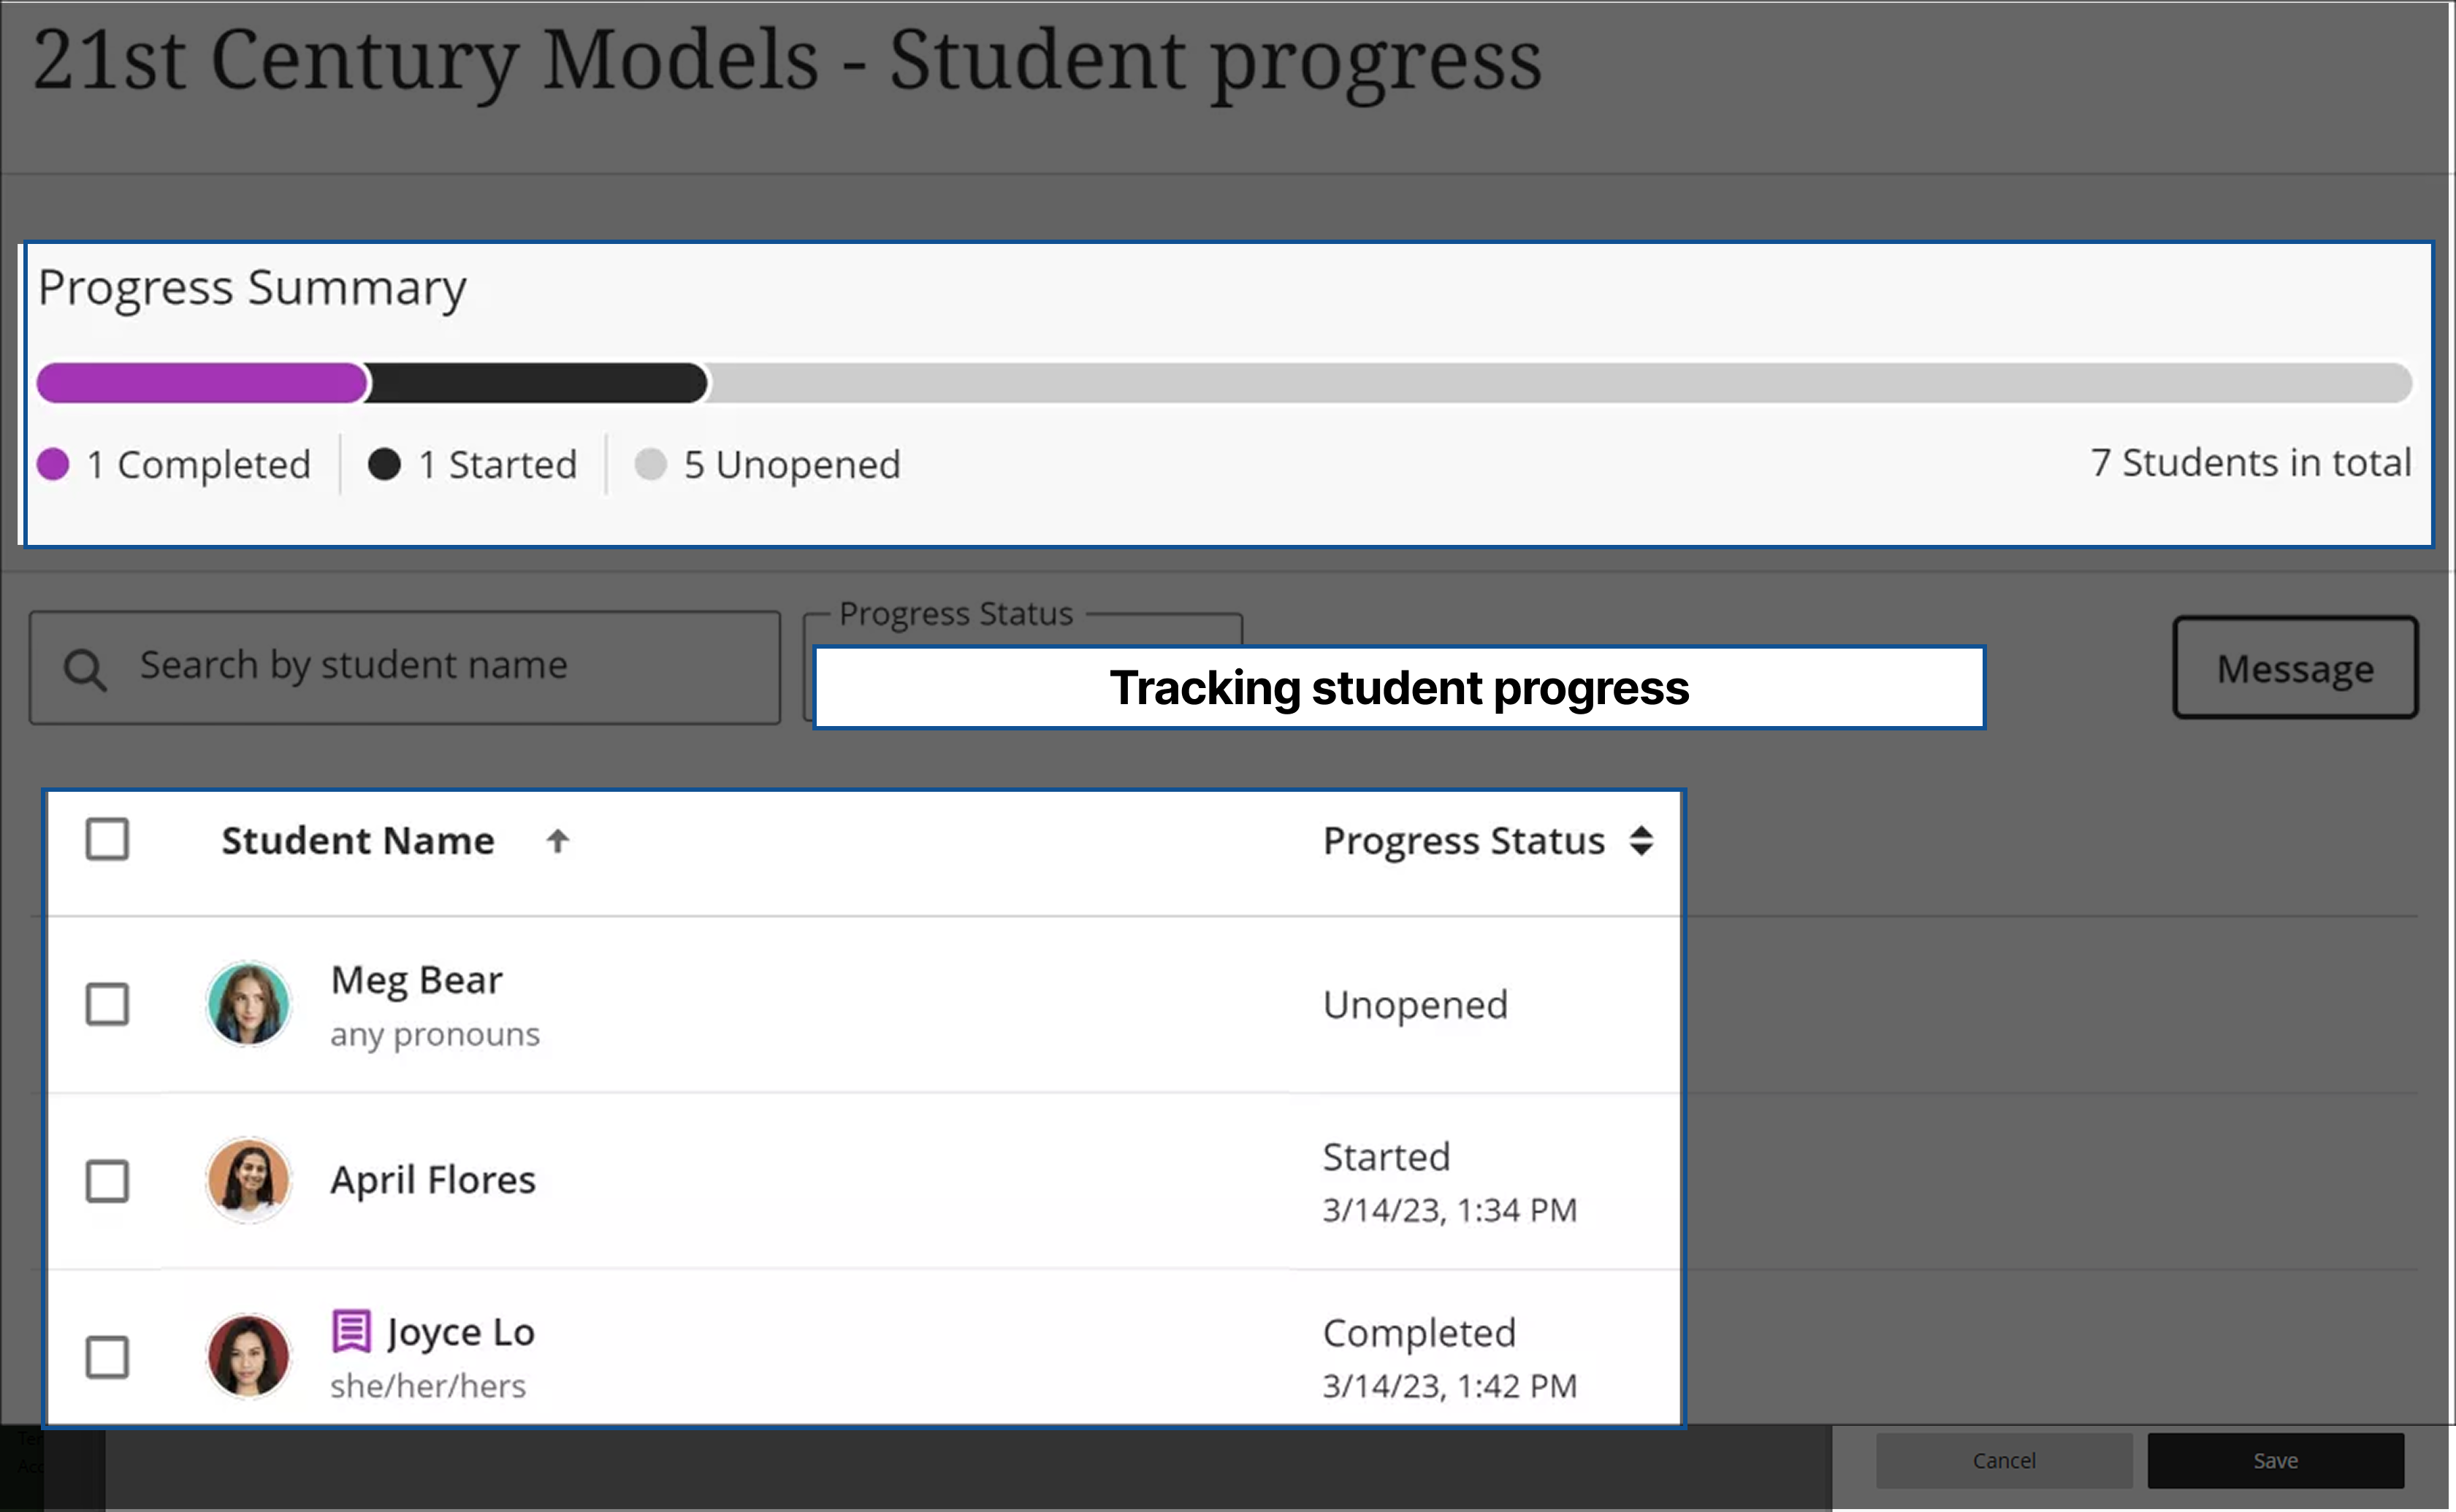
Task: Click the search magnifier icon
Action: point(85,667)
